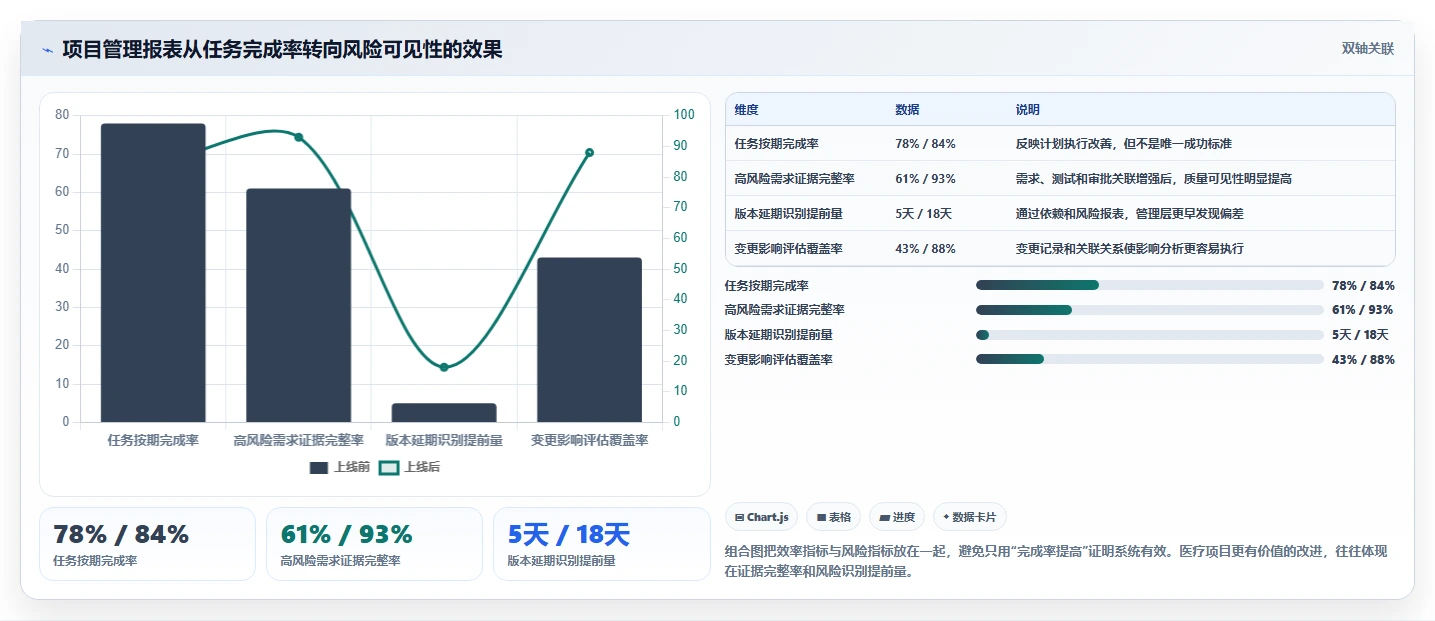1435x621 pixels.
Task: Click table cell 43% / 88%
Action: (925, 249)
